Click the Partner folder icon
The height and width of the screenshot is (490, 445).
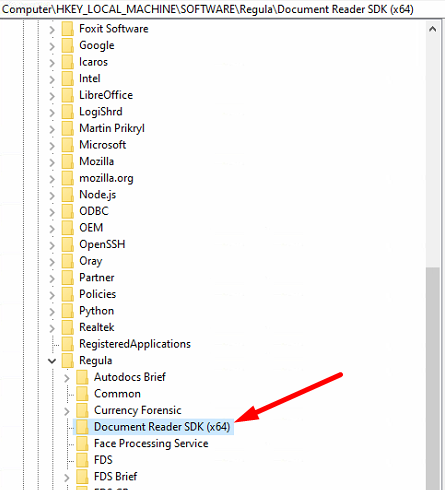[x=68, y=278]
